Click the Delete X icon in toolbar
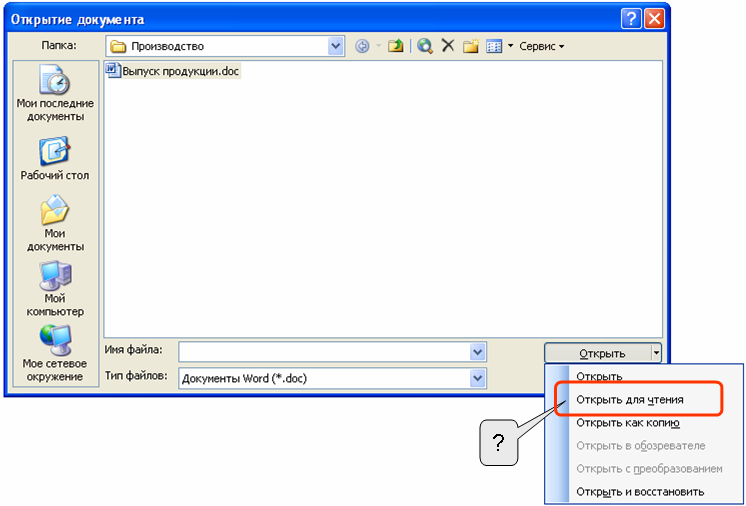The width and height of the screenshot is (746, 506). coord(448,46)
